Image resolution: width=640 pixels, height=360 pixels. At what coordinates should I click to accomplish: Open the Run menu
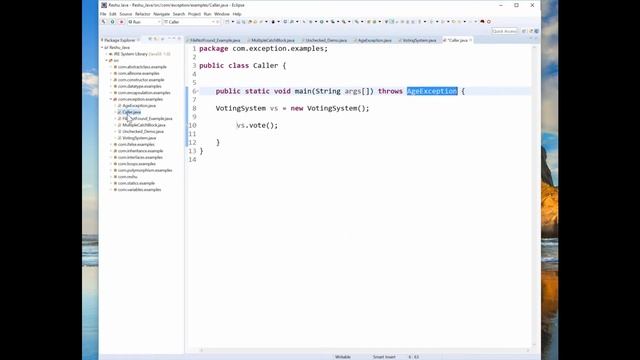[207, 14]
